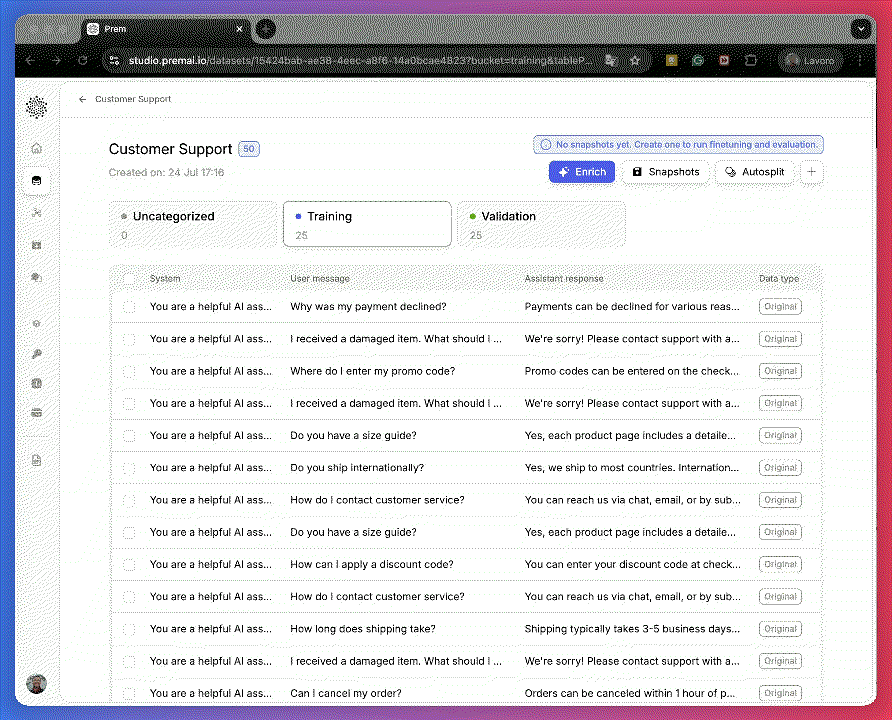
Task: Switch to the Validation bucket tab
Action: pos(542,224)
